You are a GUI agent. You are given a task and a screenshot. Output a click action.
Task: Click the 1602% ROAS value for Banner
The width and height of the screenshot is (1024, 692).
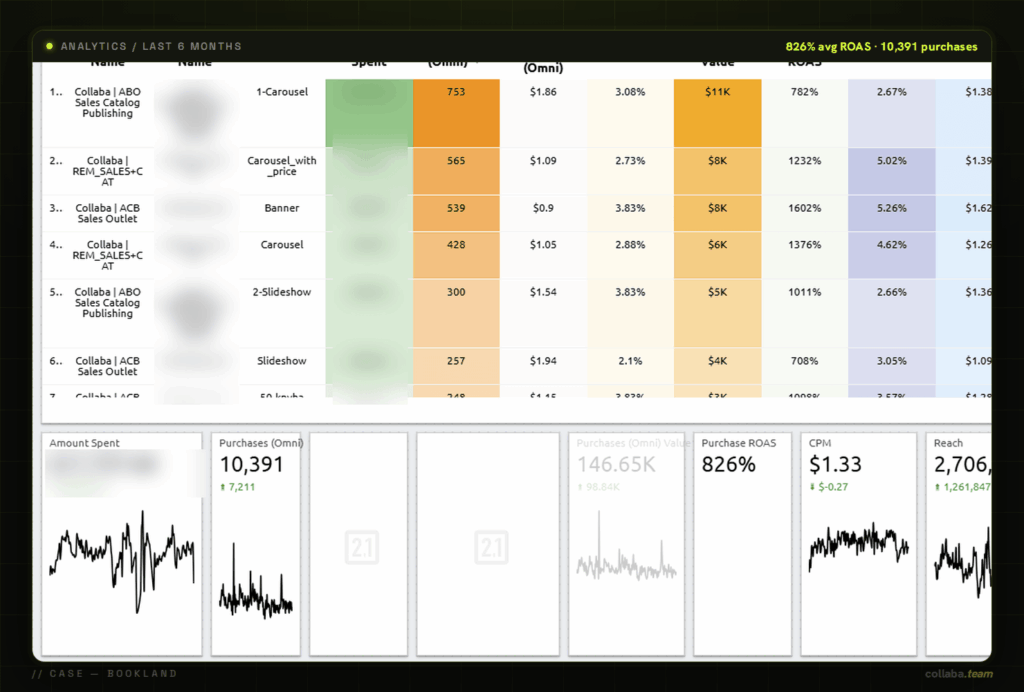[x=804, y=208]
